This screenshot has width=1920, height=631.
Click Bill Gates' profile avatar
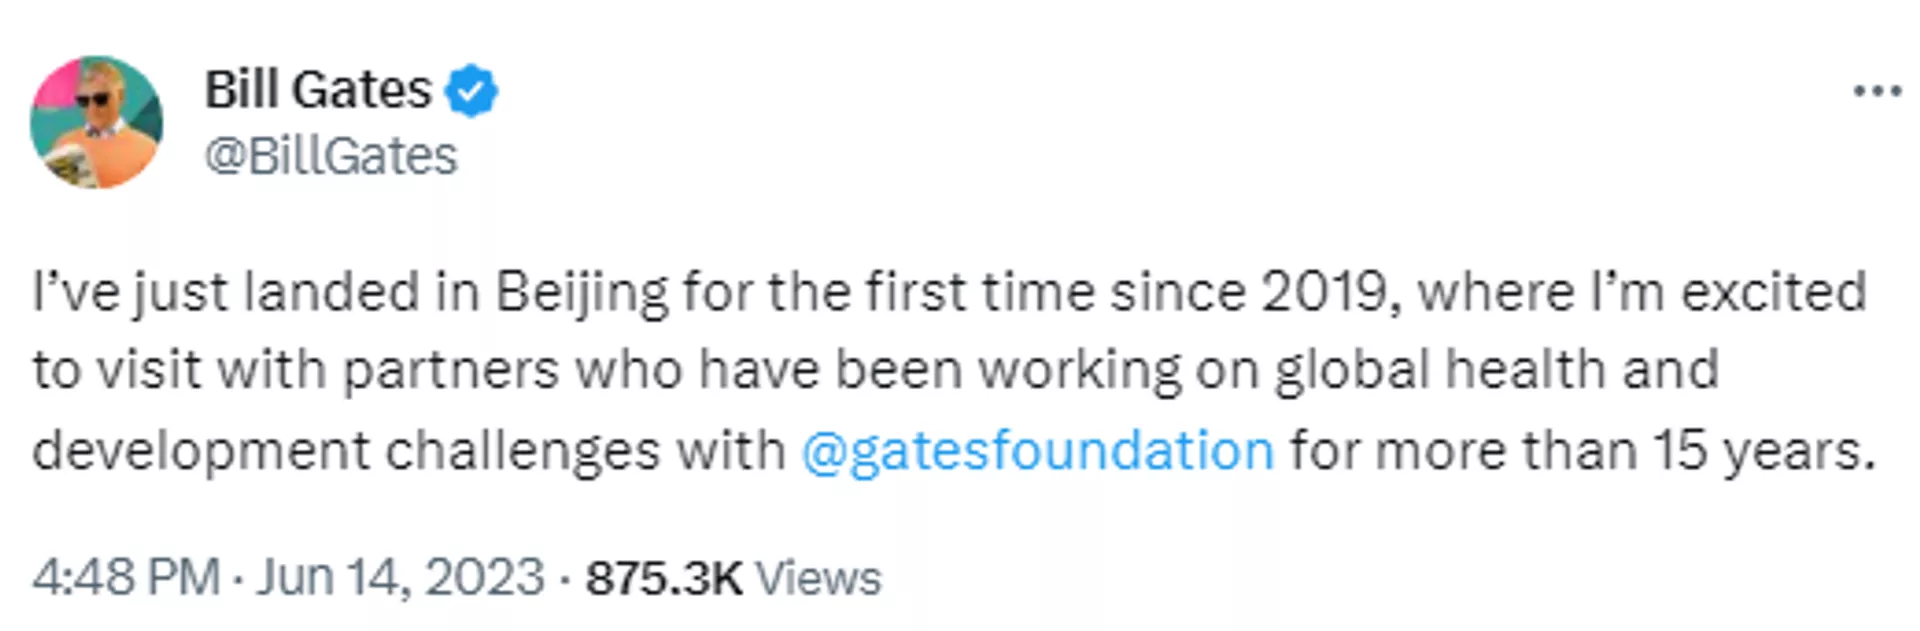97,120
